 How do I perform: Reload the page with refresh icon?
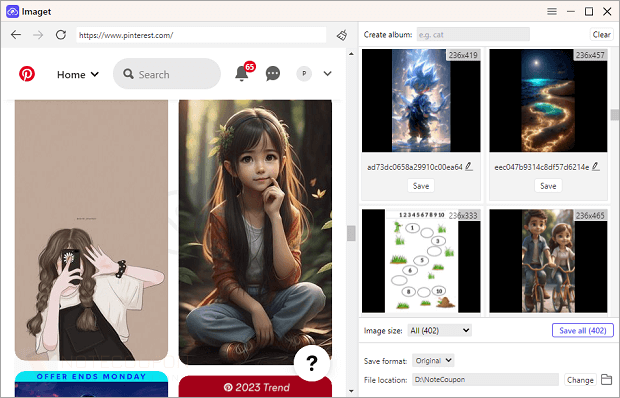tap(61, 35)
